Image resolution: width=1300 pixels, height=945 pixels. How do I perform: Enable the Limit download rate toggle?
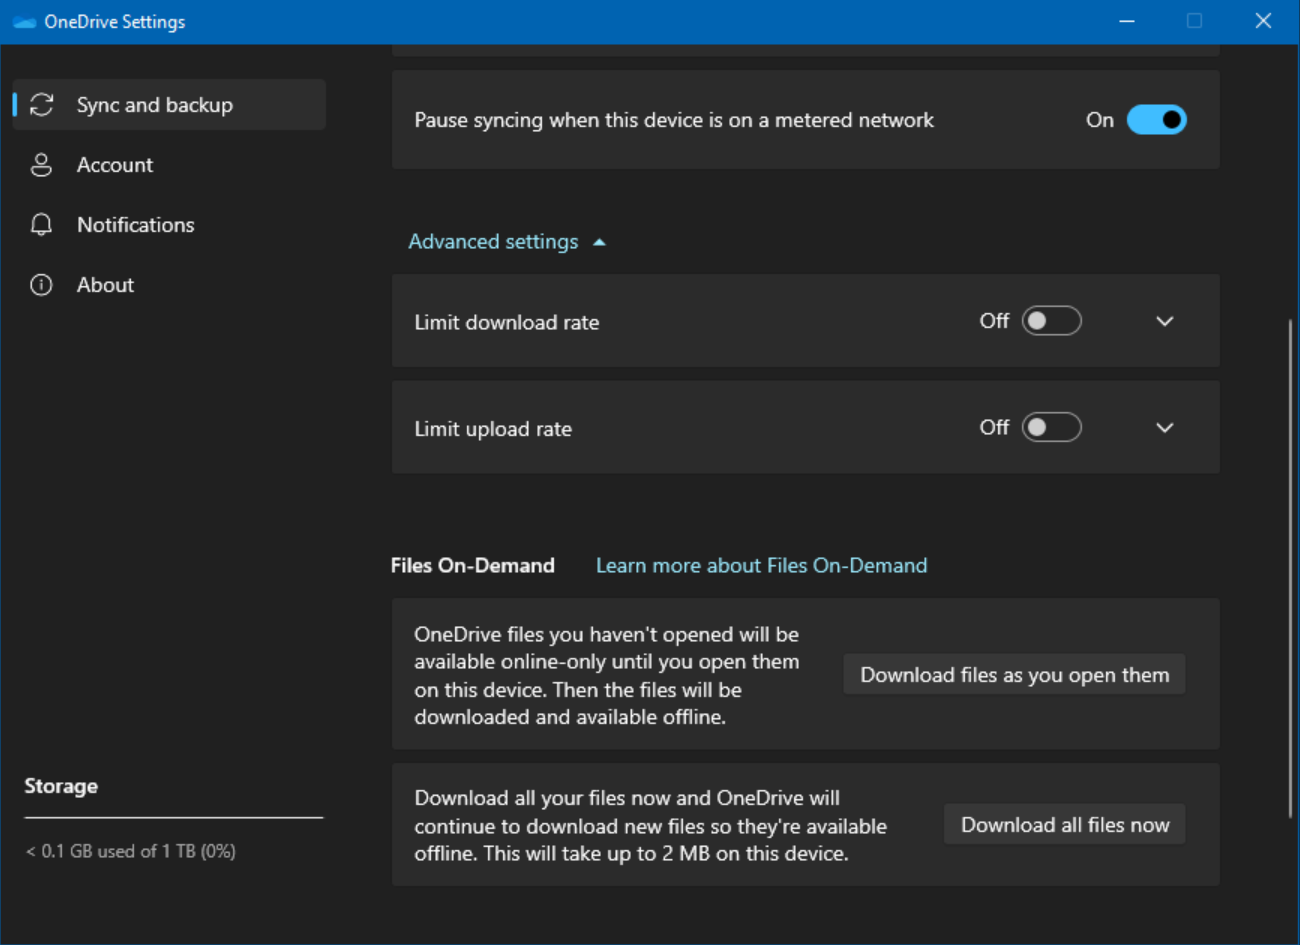(1051, 320)
